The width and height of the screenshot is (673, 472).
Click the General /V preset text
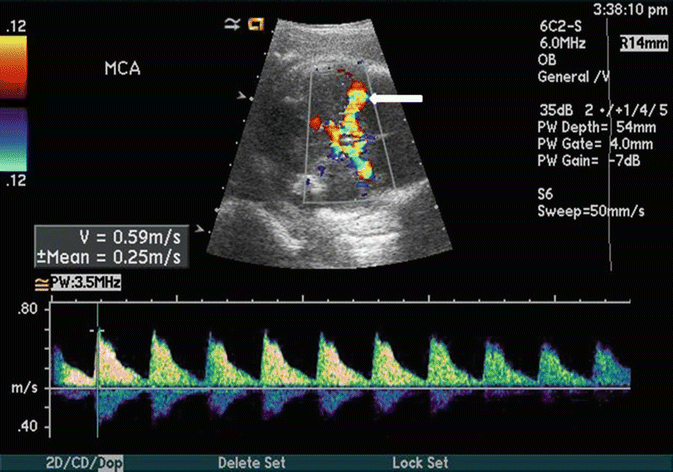(x=573, y=77)
